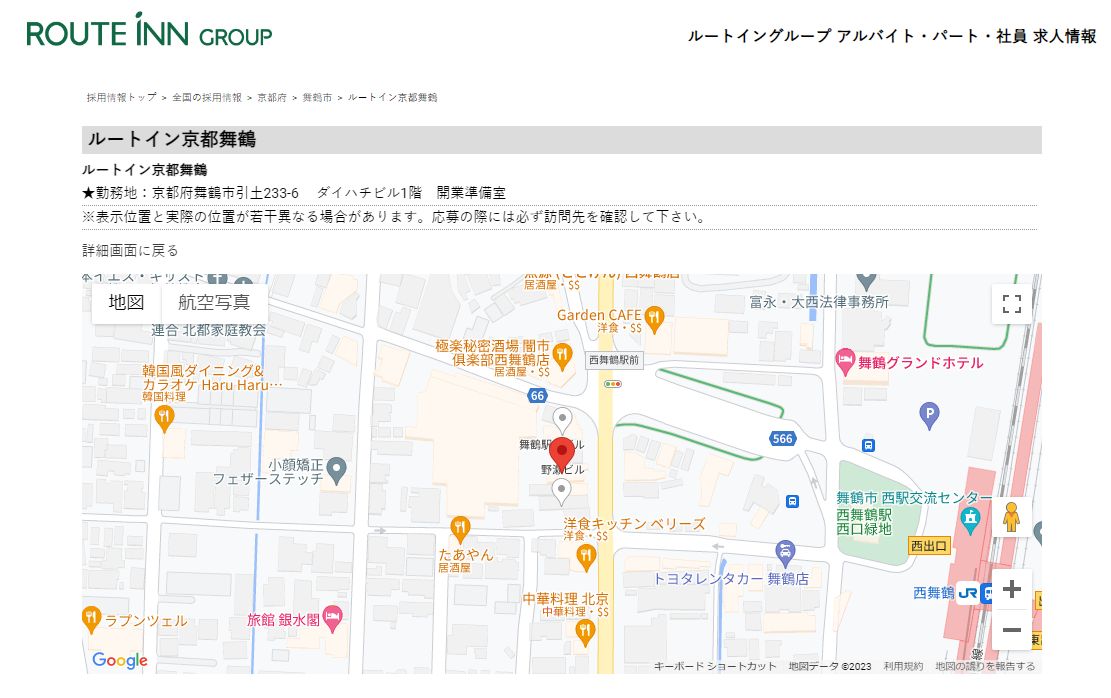Click 西舞鶴駅前 intersection label
The width and height of the screenshot is (1111, 698).
click(x=614, y=360)
